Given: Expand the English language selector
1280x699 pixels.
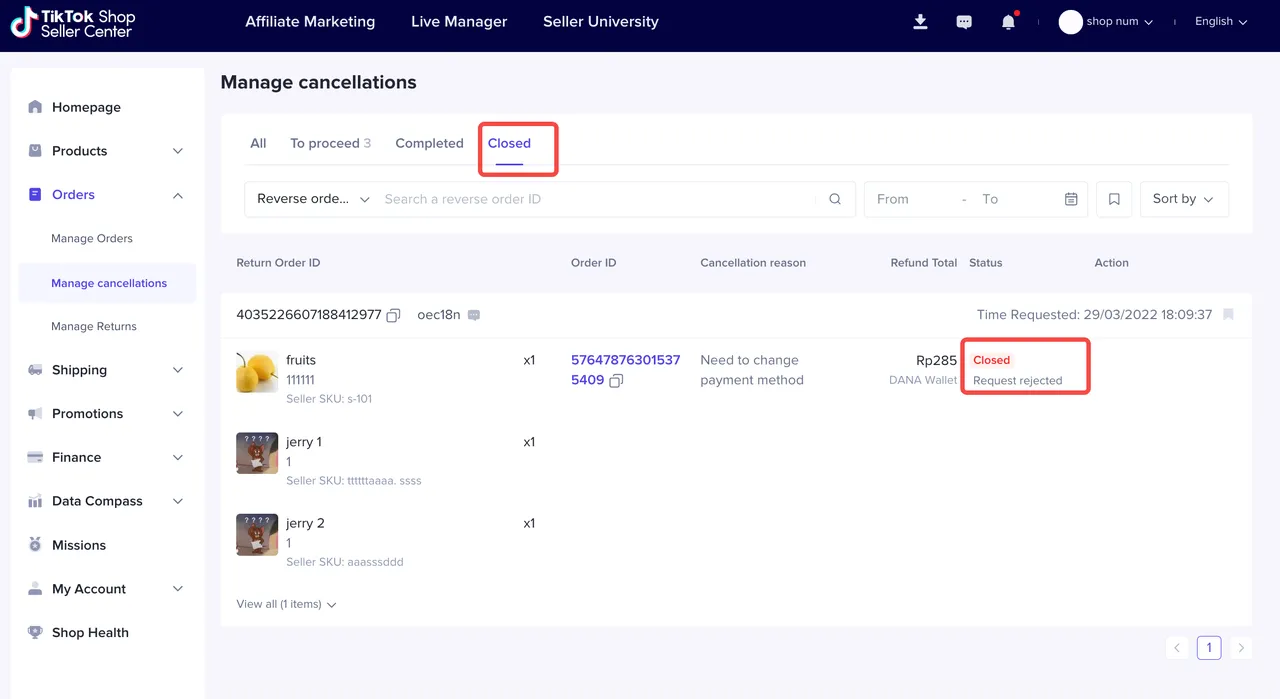Looking at the screenshot, I should click(x=1221, y=22).
